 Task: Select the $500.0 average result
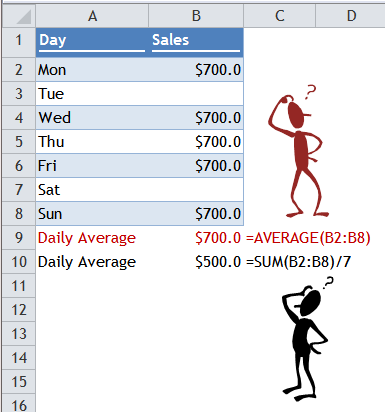tap(218, 262)
